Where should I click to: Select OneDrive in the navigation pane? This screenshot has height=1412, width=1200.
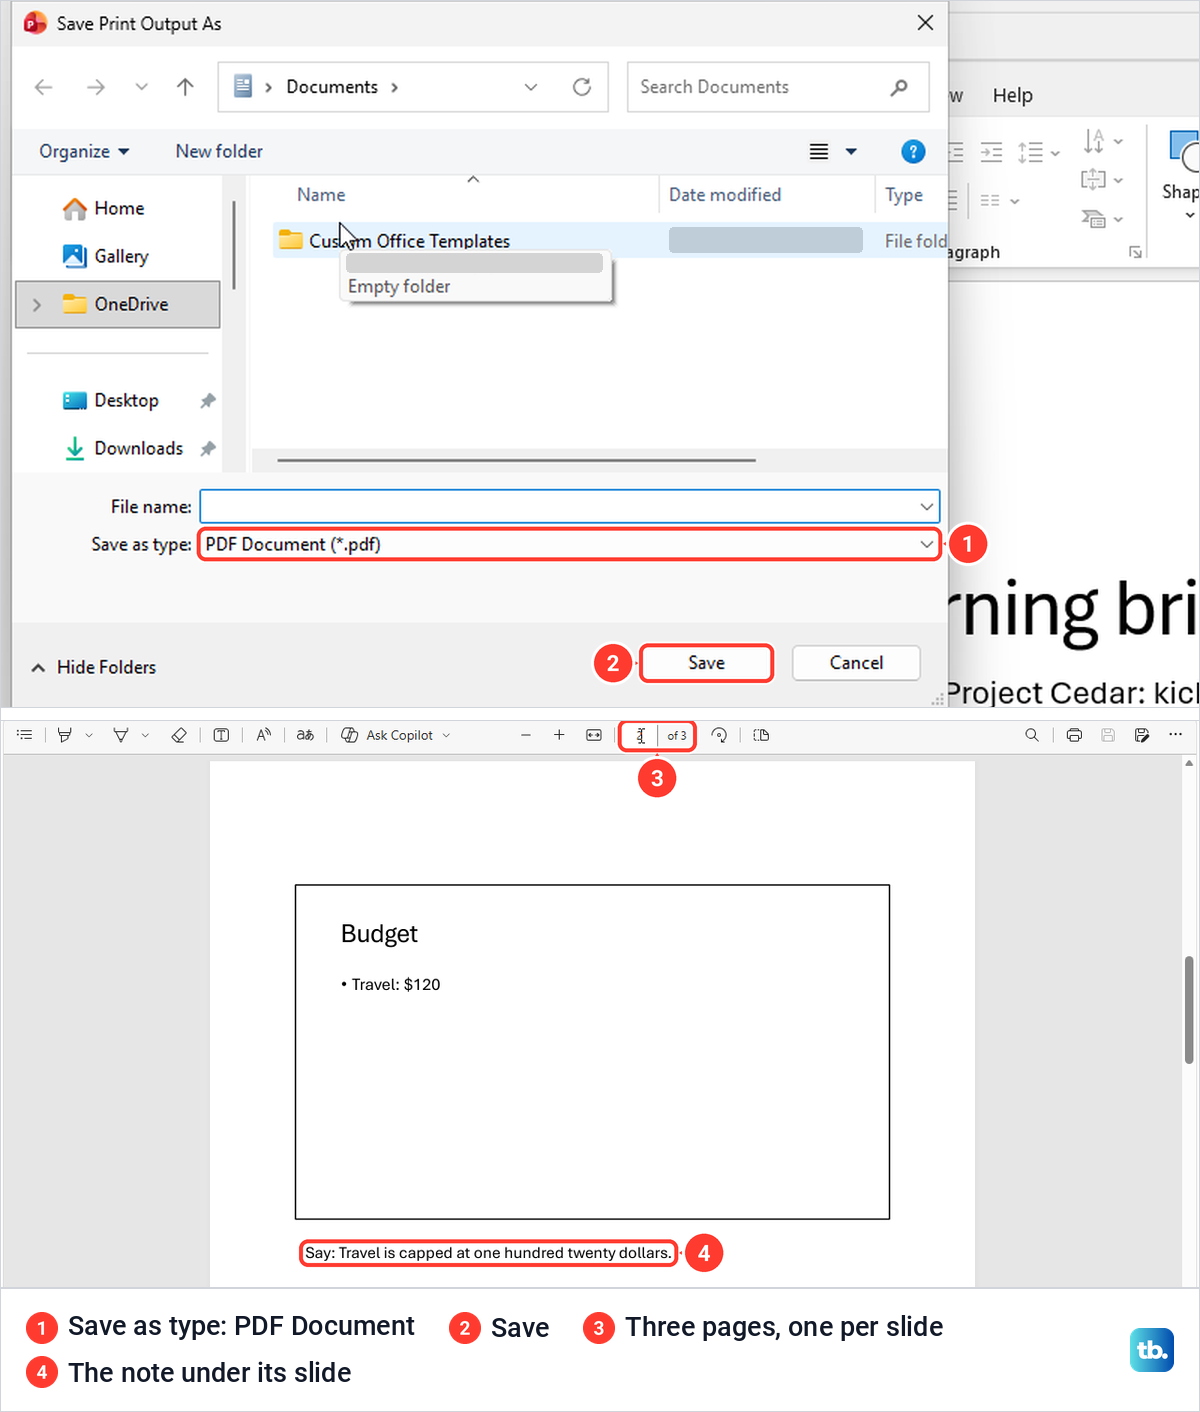pyautogui.click(x=118, y=304)
